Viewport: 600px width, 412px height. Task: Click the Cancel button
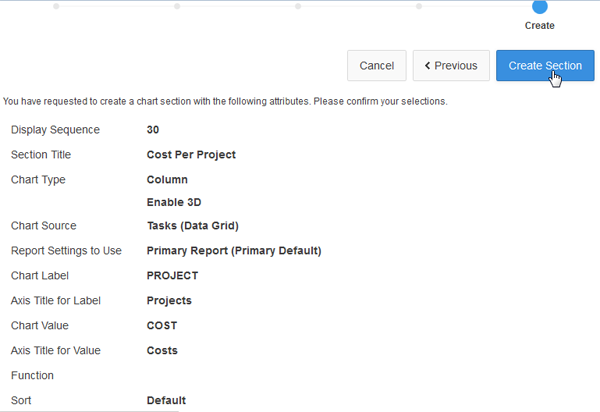coord(376,66)
